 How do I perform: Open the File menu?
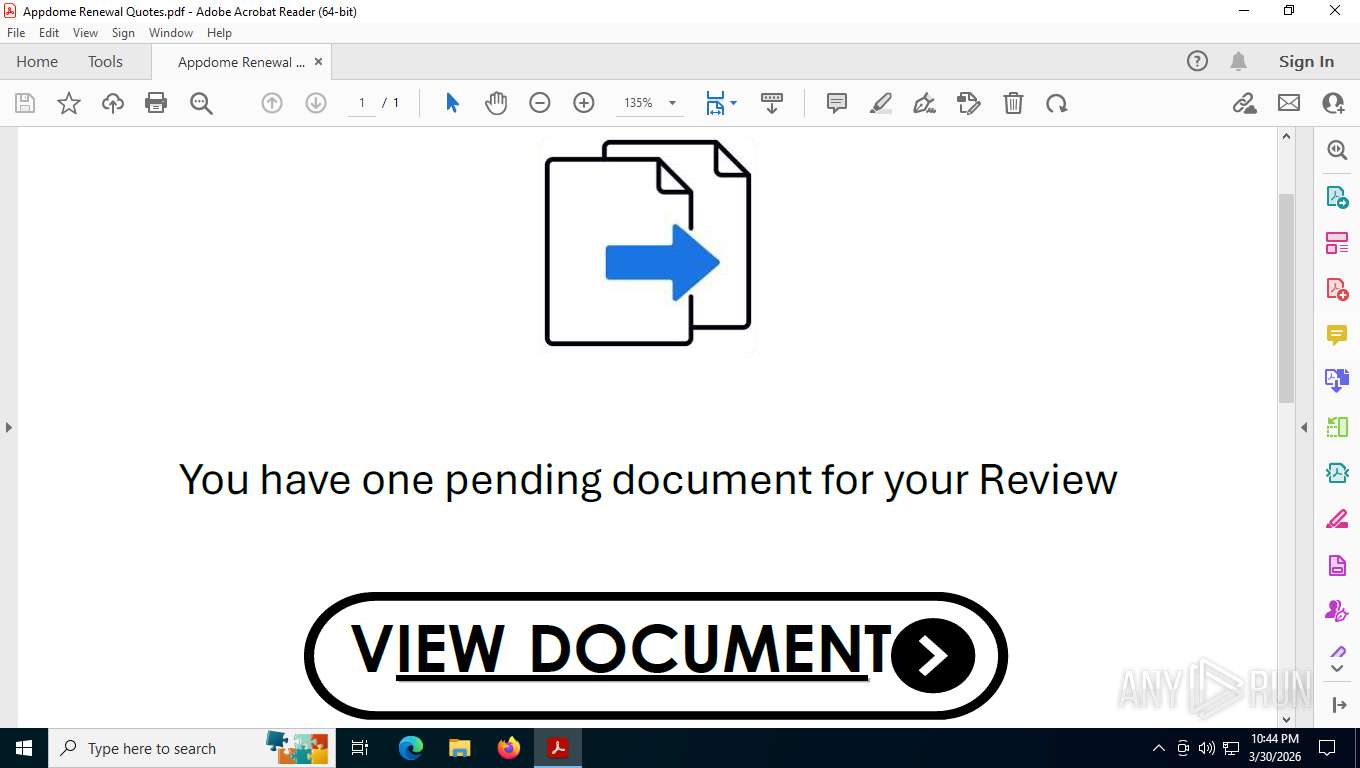[x=16, y=33]
